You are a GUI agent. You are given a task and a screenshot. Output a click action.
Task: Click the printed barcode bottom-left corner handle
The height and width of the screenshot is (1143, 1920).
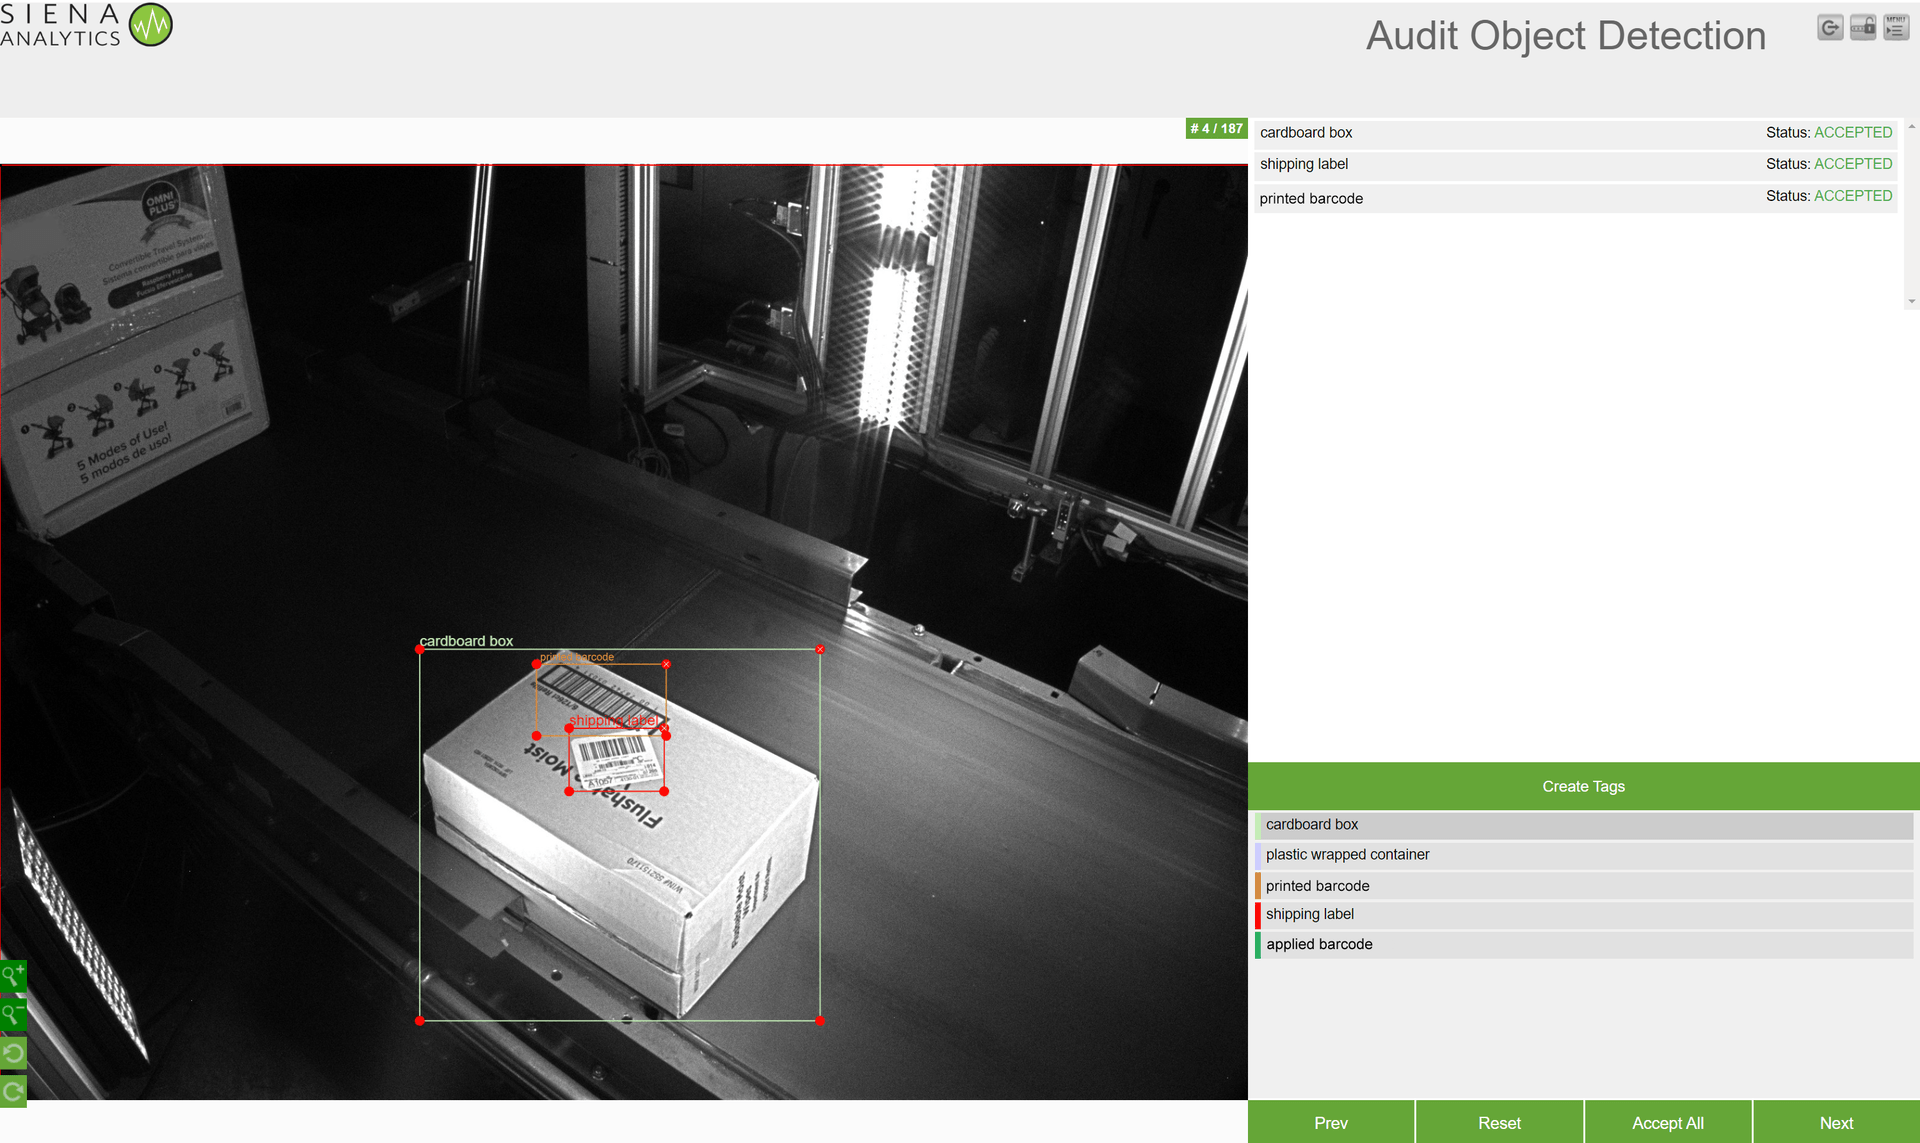click(x=537, y=736)
